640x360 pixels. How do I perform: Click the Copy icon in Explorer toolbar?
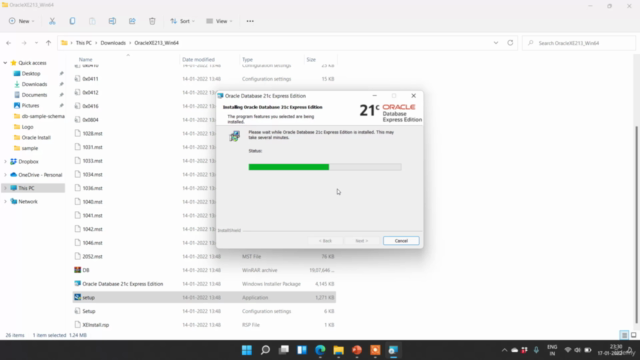point(72,21)
